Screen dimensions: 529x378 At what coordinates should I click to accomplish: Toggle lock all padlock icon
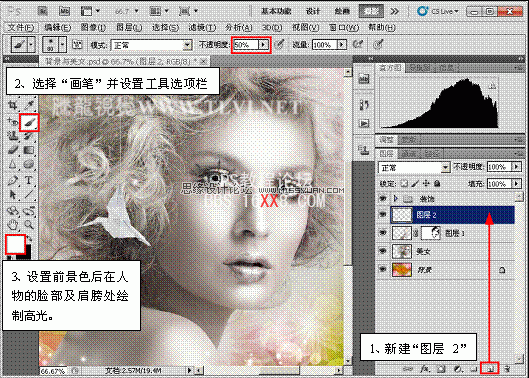(437, 184)
